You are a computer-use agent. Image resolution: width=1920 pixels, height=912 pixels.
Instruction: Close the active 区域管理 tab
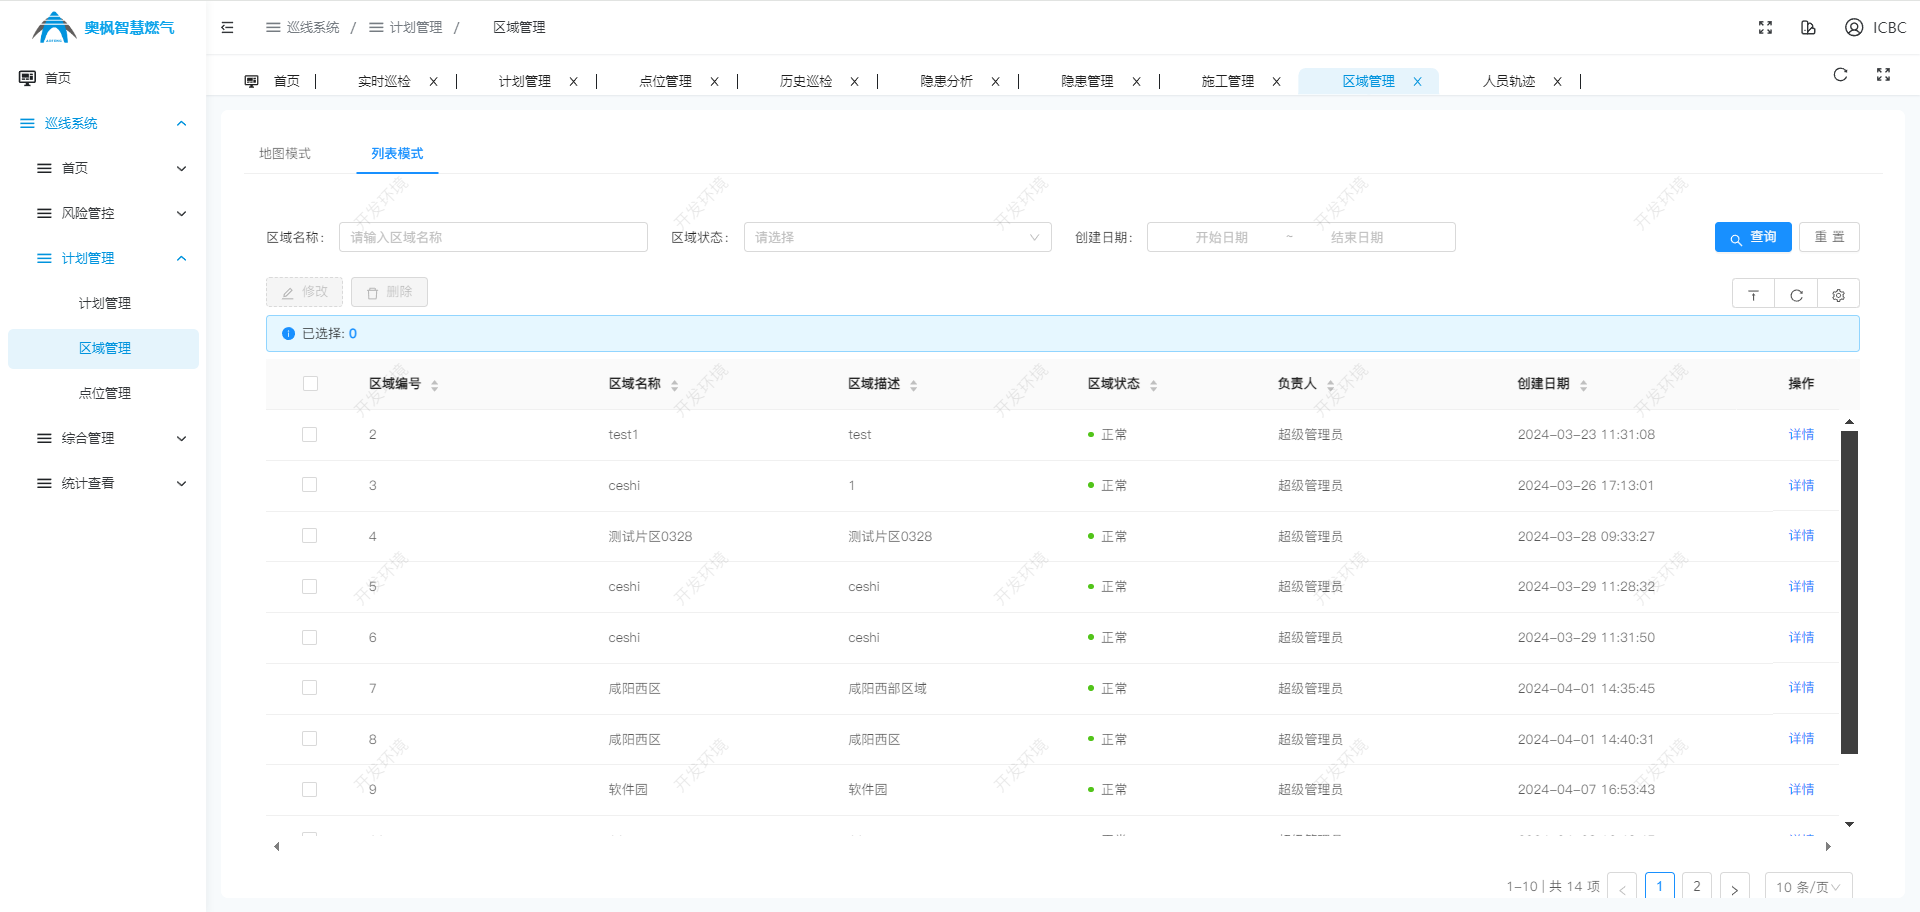pyautogui.click(x=1417, y=82)
